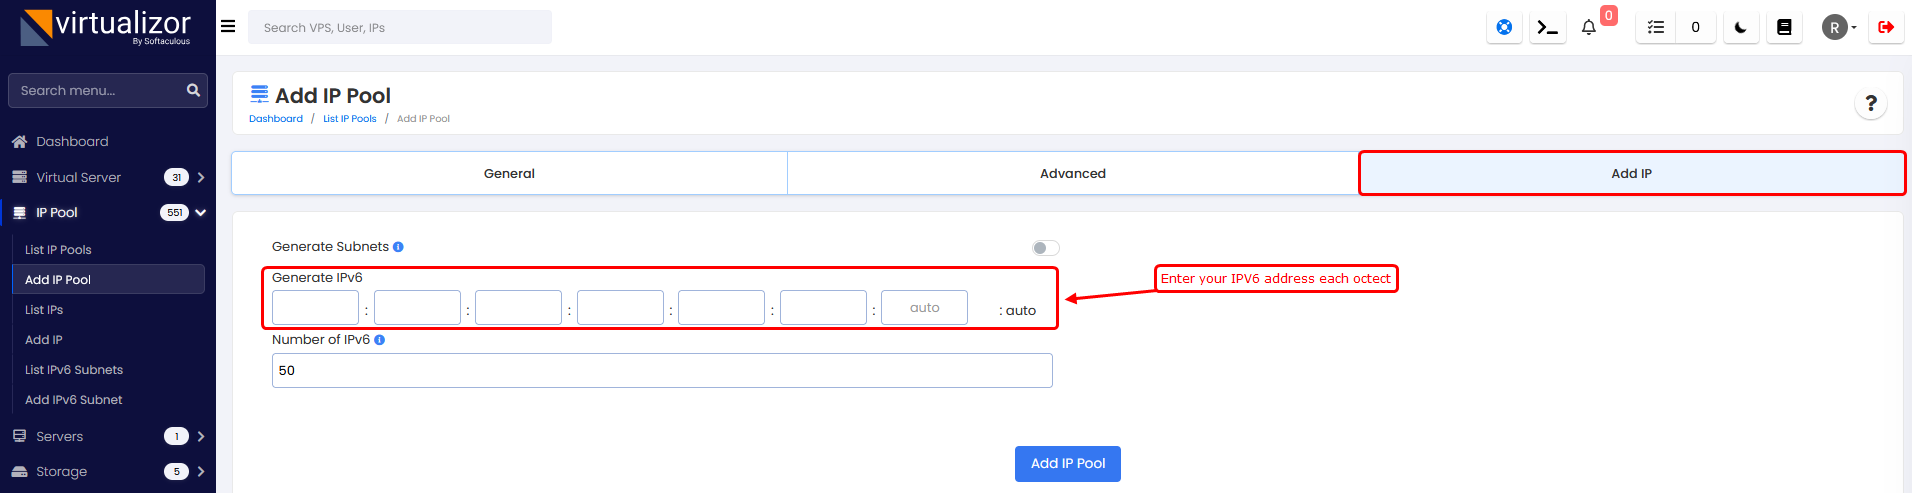Click the blue support lifebuoy icon
Screen dimensions: 1912x493
click(1504, 28)
